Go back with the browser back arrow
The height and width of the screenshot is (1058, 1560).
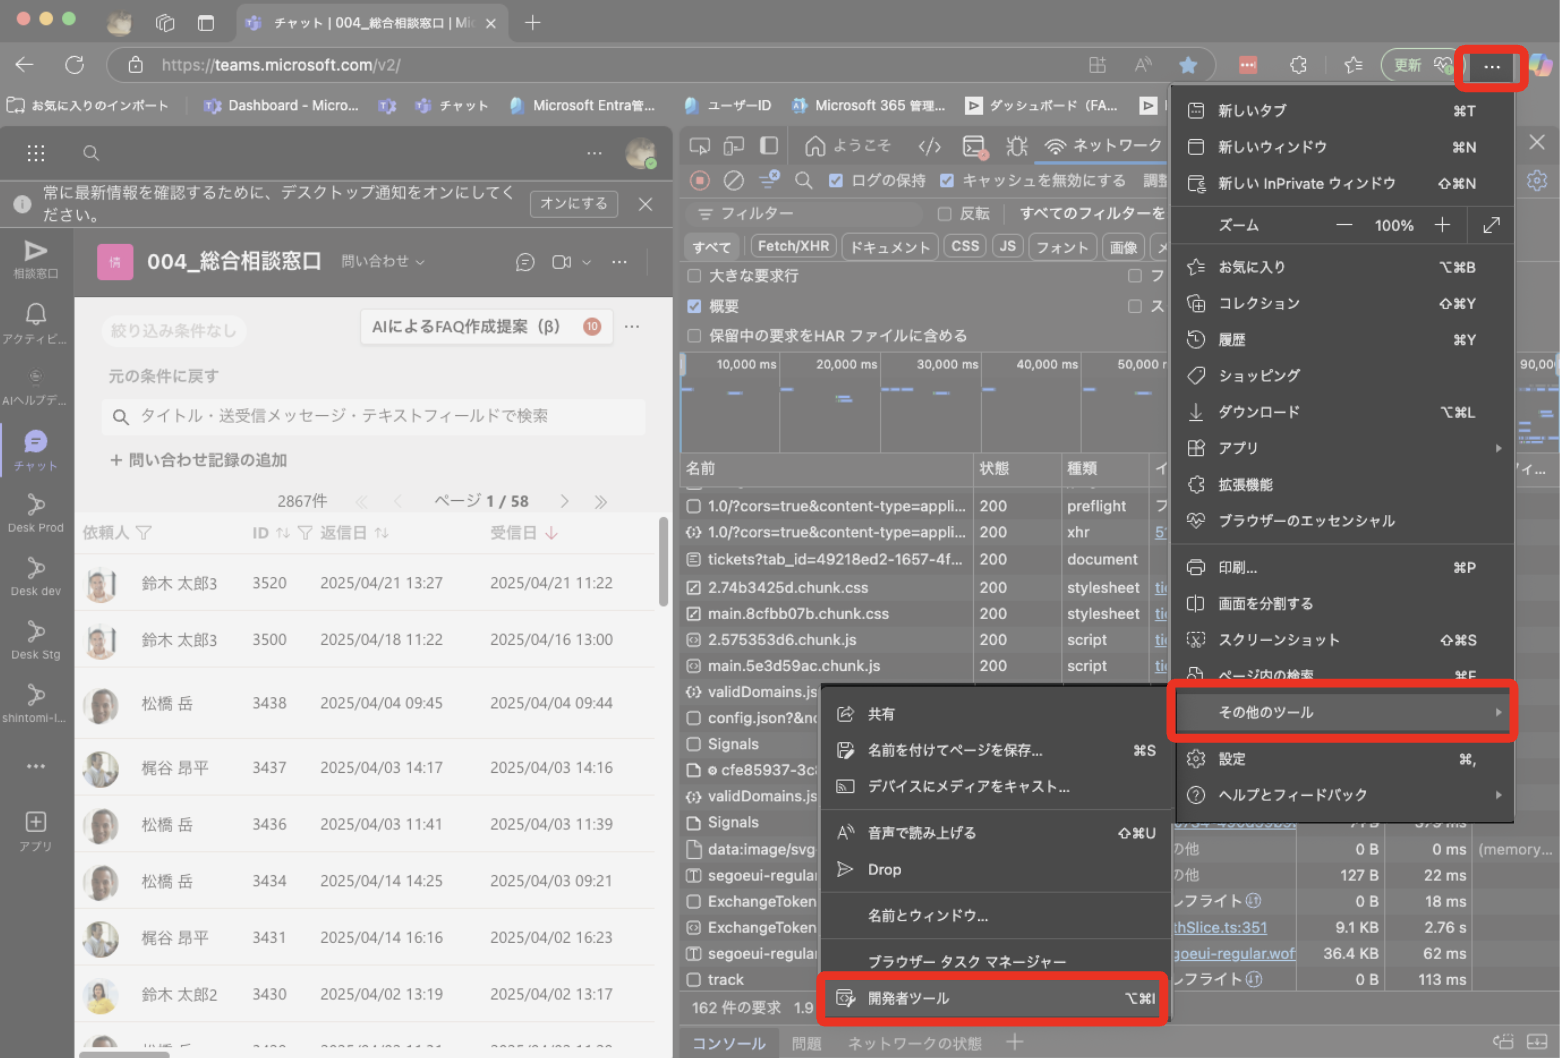[x=25, y=65]
